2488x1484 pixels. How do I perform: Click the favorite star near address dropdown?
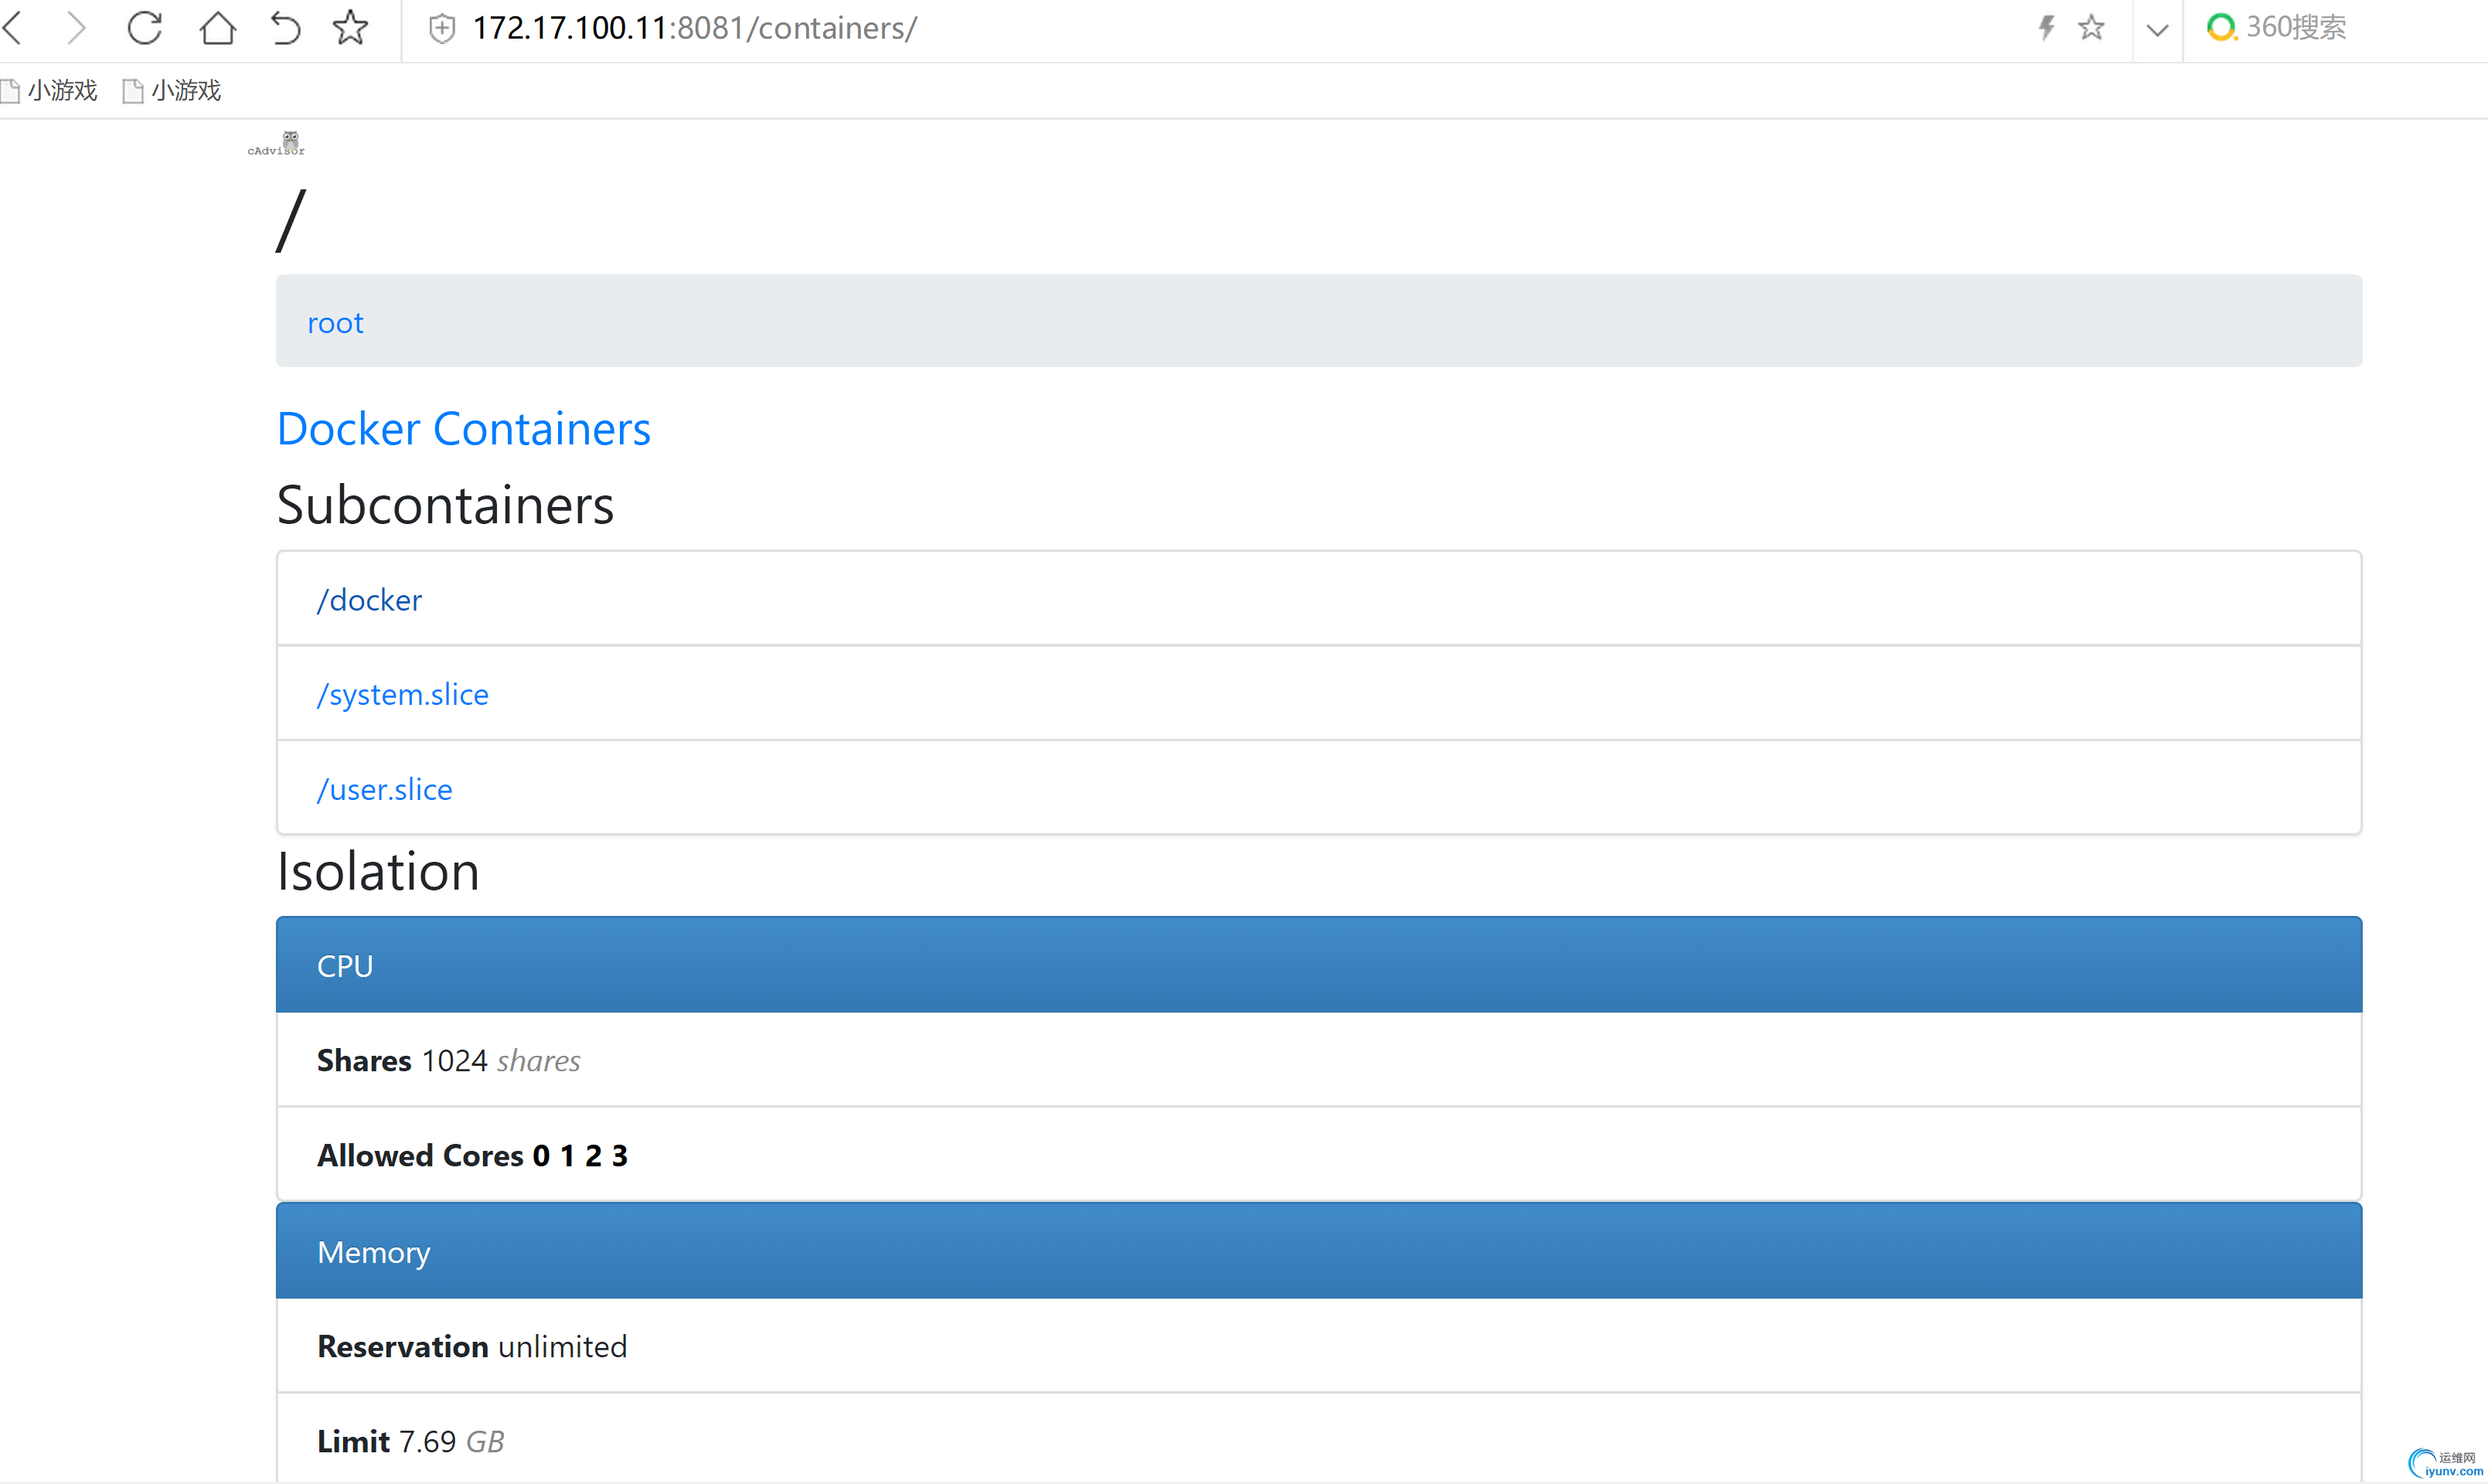tap(2091, 28)
